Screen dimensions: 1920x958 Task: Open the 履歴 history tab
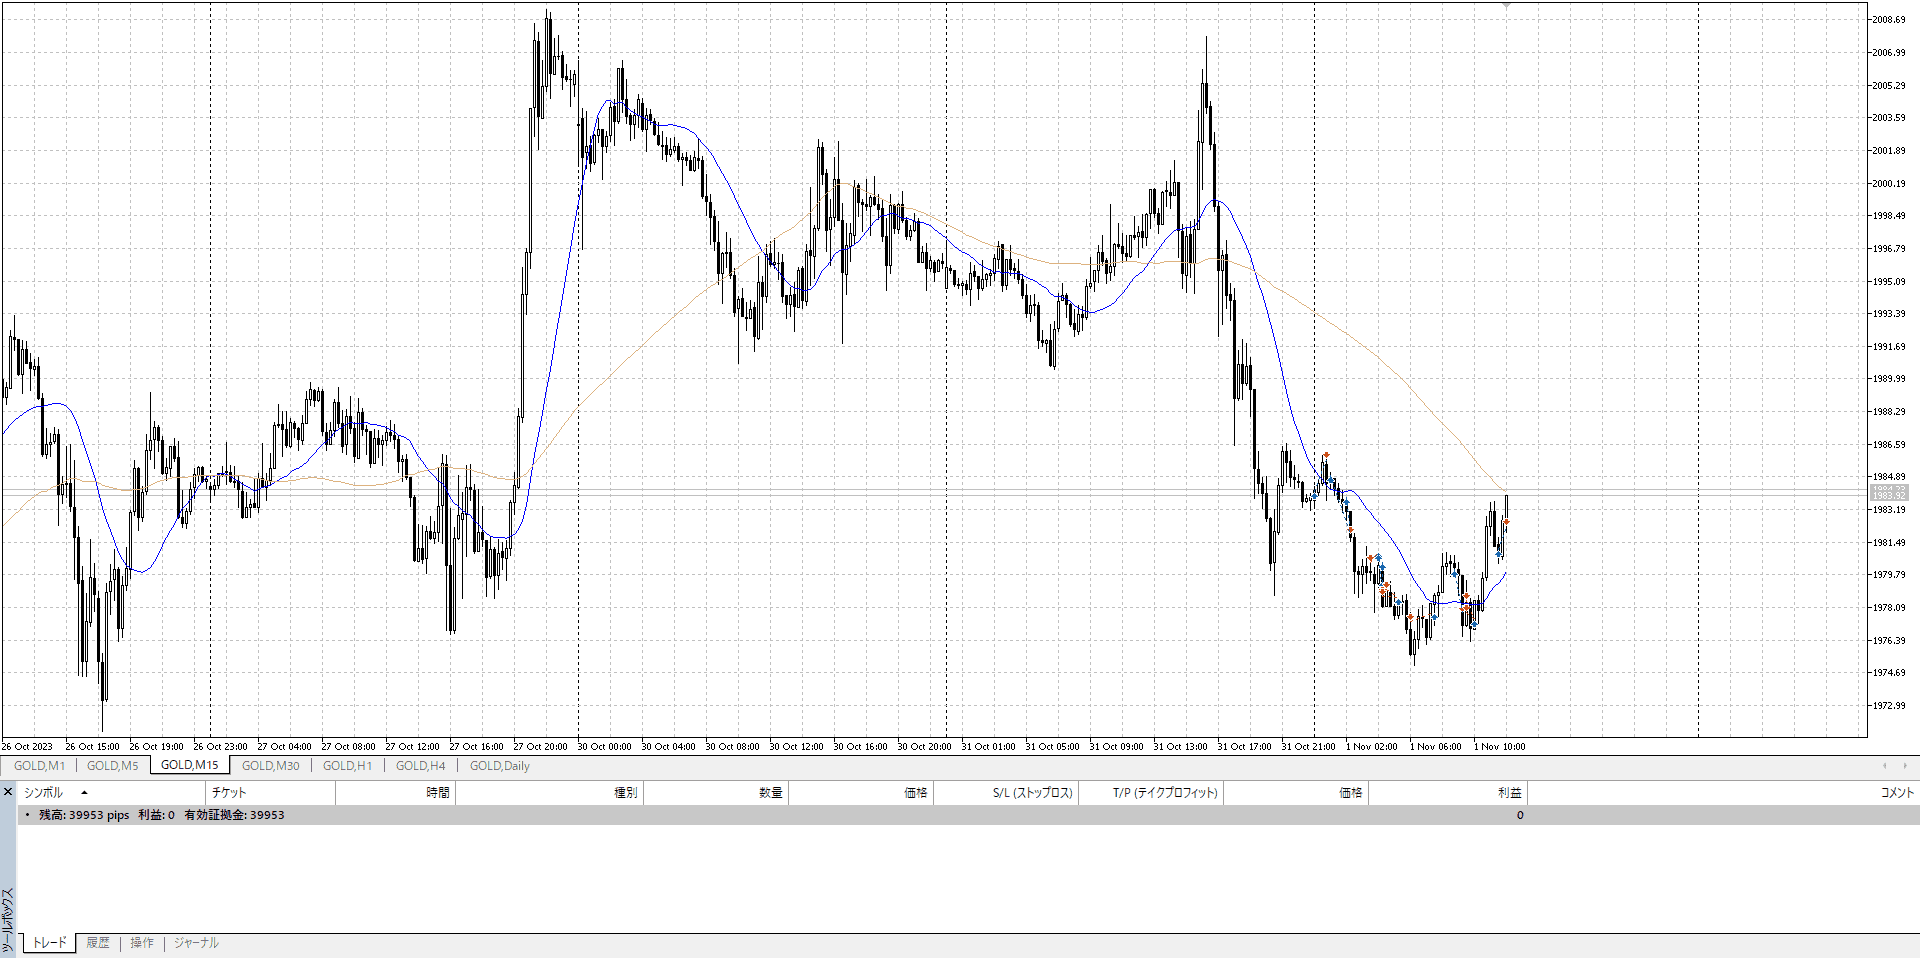[x=98, y=943]
